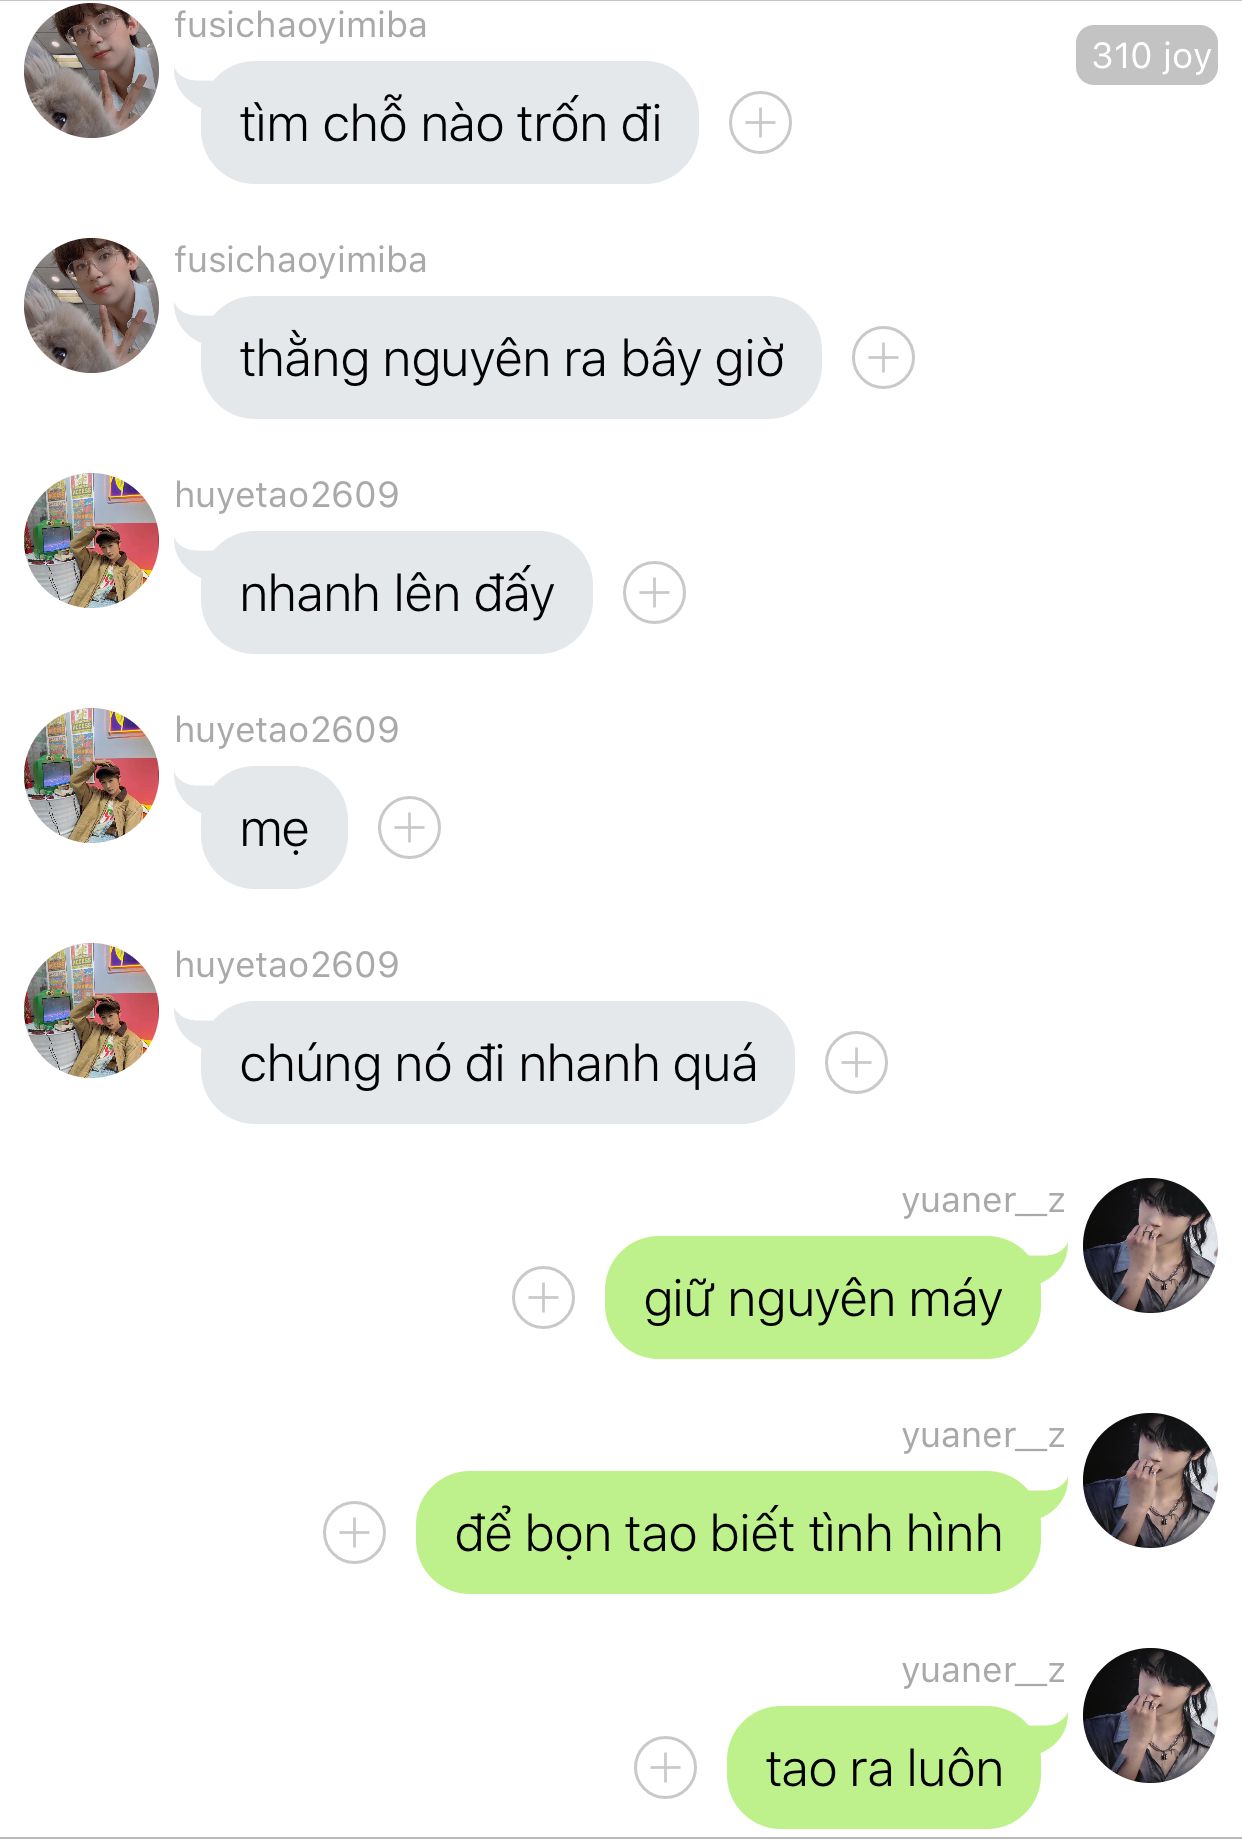Click username huyetao2609 above 'mẹ' message
Screen dimensions: 1242x1842
(286, 730)
